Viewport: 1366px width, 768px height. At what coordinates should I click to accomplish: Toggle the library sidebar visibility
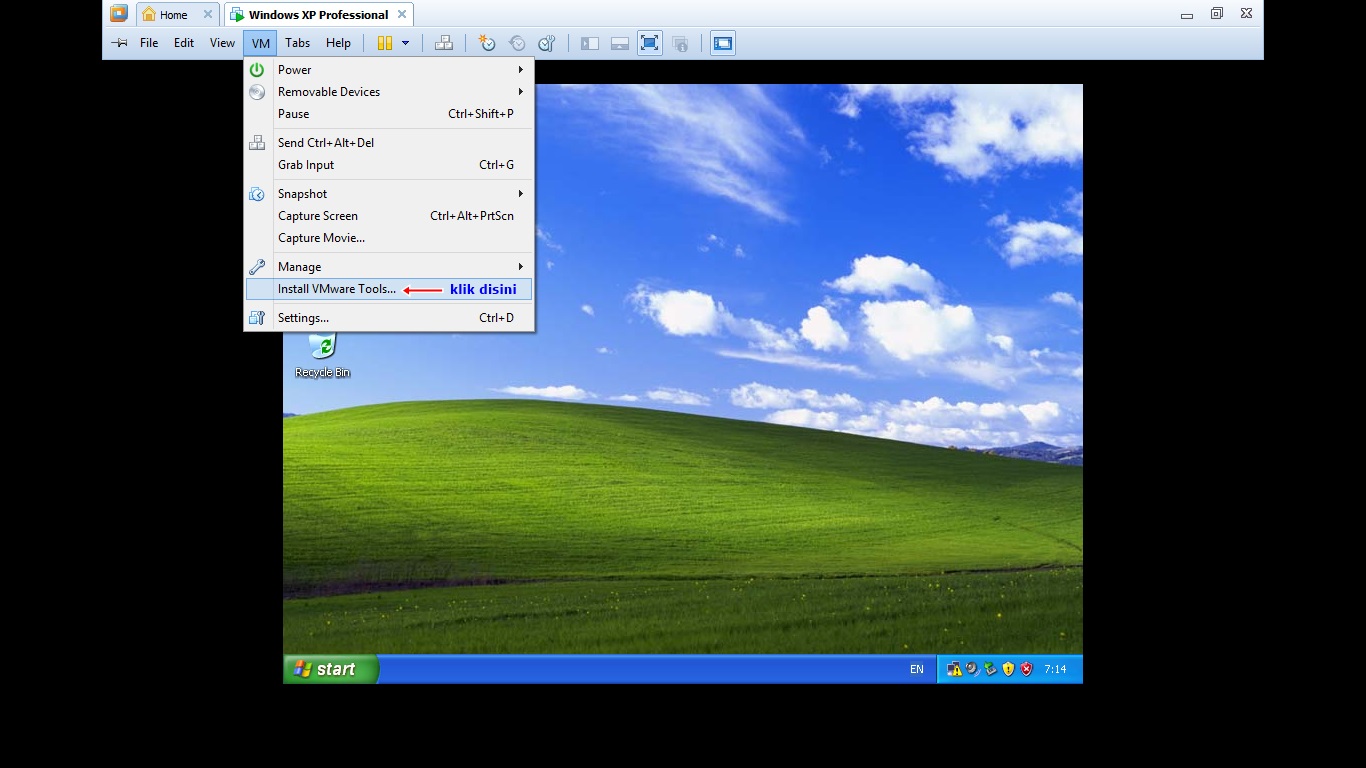[589, 43]
